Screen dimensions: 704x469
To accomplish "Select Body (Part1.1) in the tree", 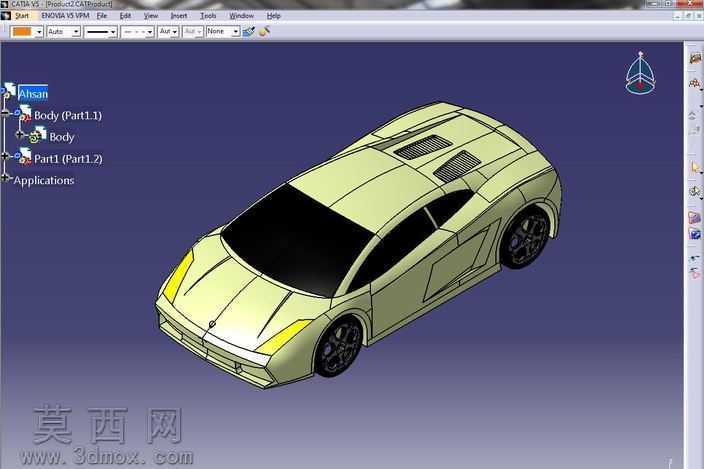I will (x=68, y=115).
